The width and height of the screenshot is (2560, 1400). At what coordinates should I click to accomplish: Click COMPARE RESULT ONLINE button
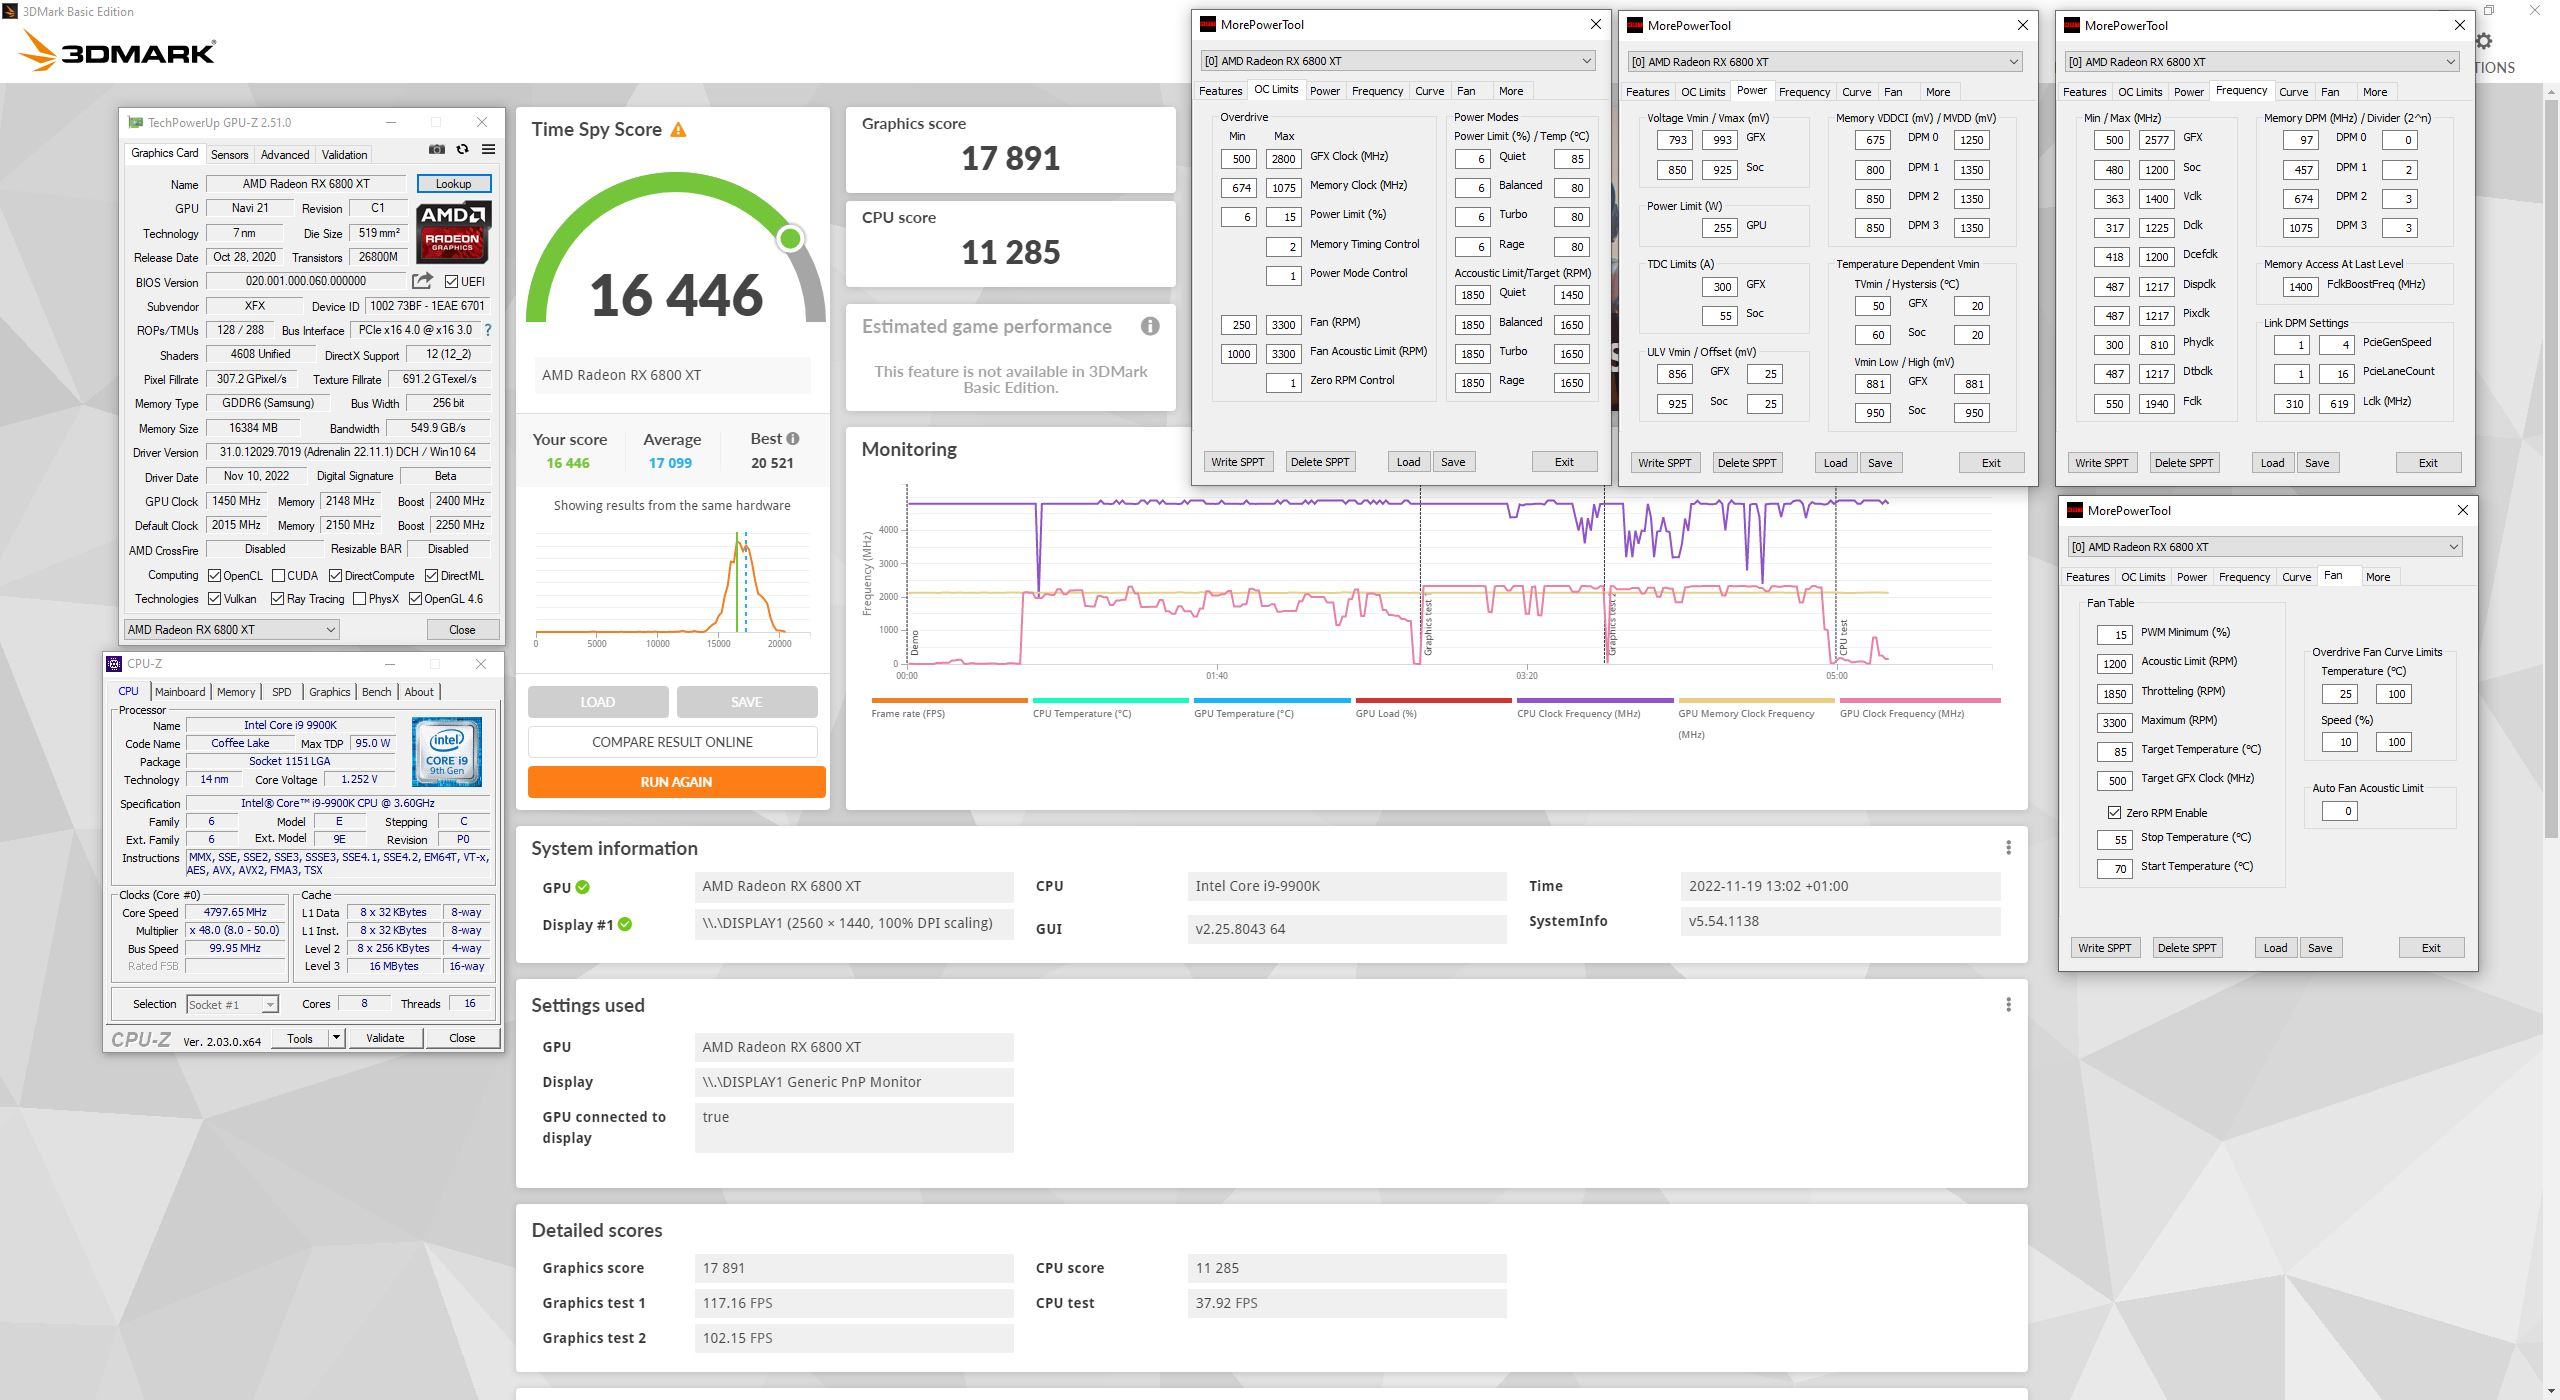tap(672, 742)
